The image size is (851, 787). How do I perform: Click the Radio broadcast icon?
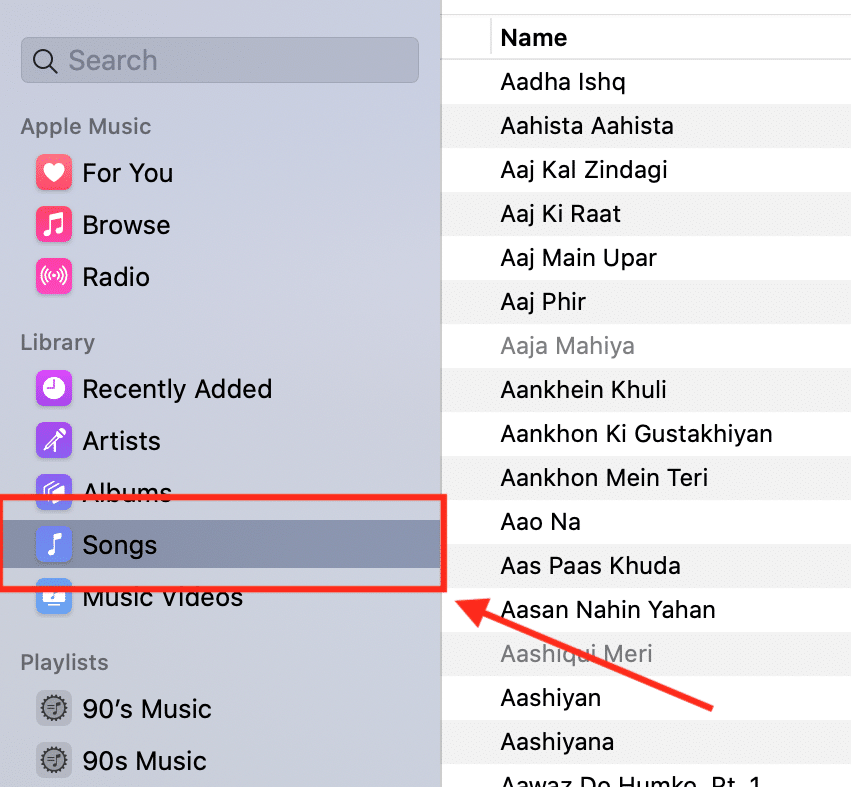pyautogui.click(x=53, y=277)
